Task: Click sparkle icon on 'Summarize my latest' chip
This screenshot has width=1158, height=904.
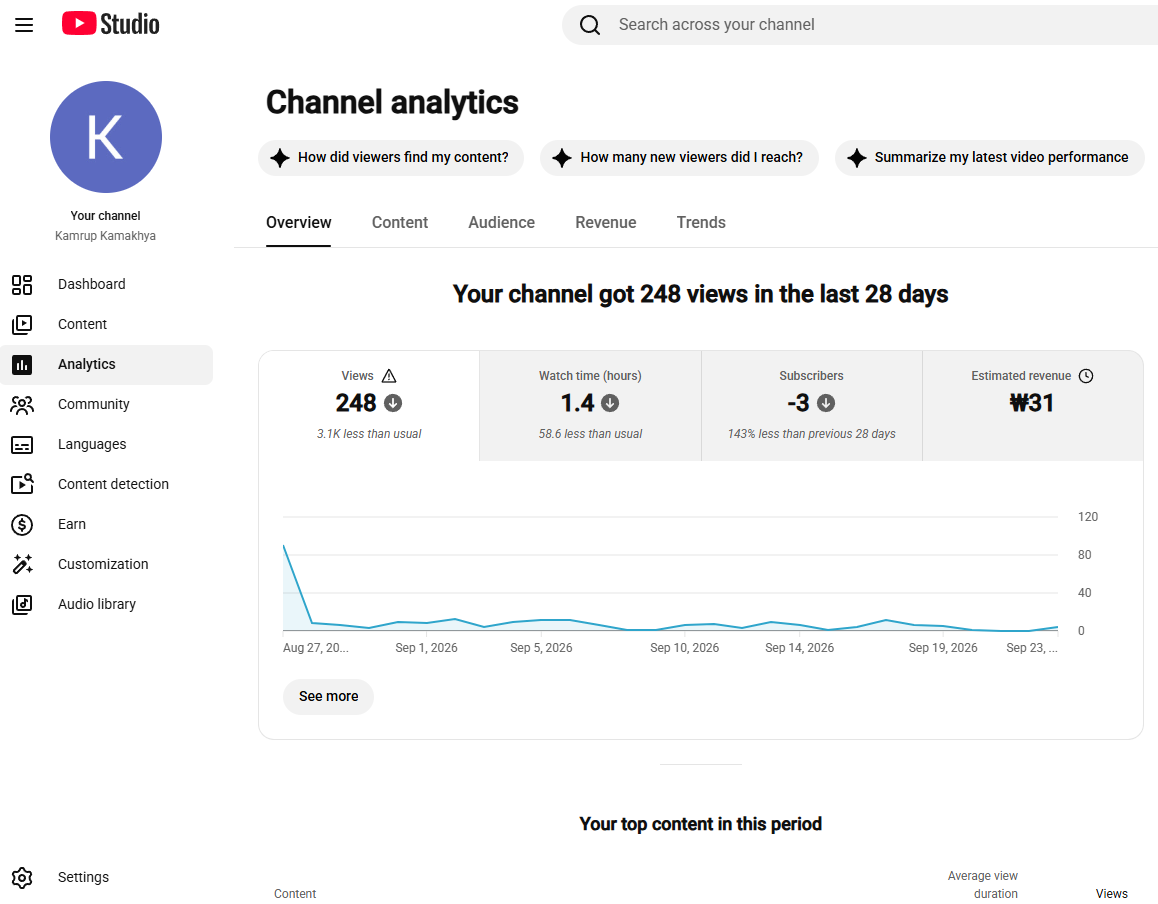Action: click(x=857, y=157)
